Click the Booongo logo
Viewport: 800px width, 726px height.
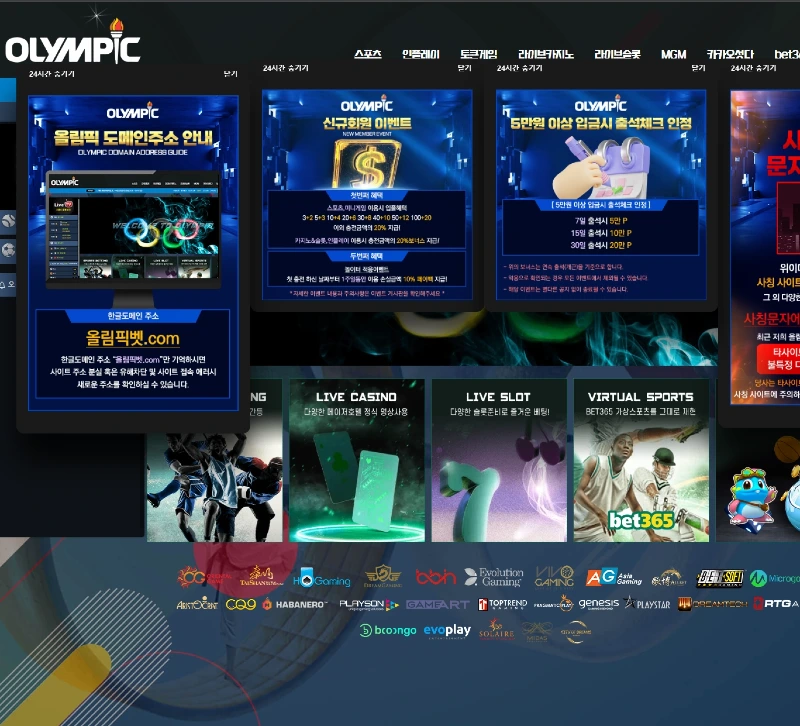click(388, 631)
